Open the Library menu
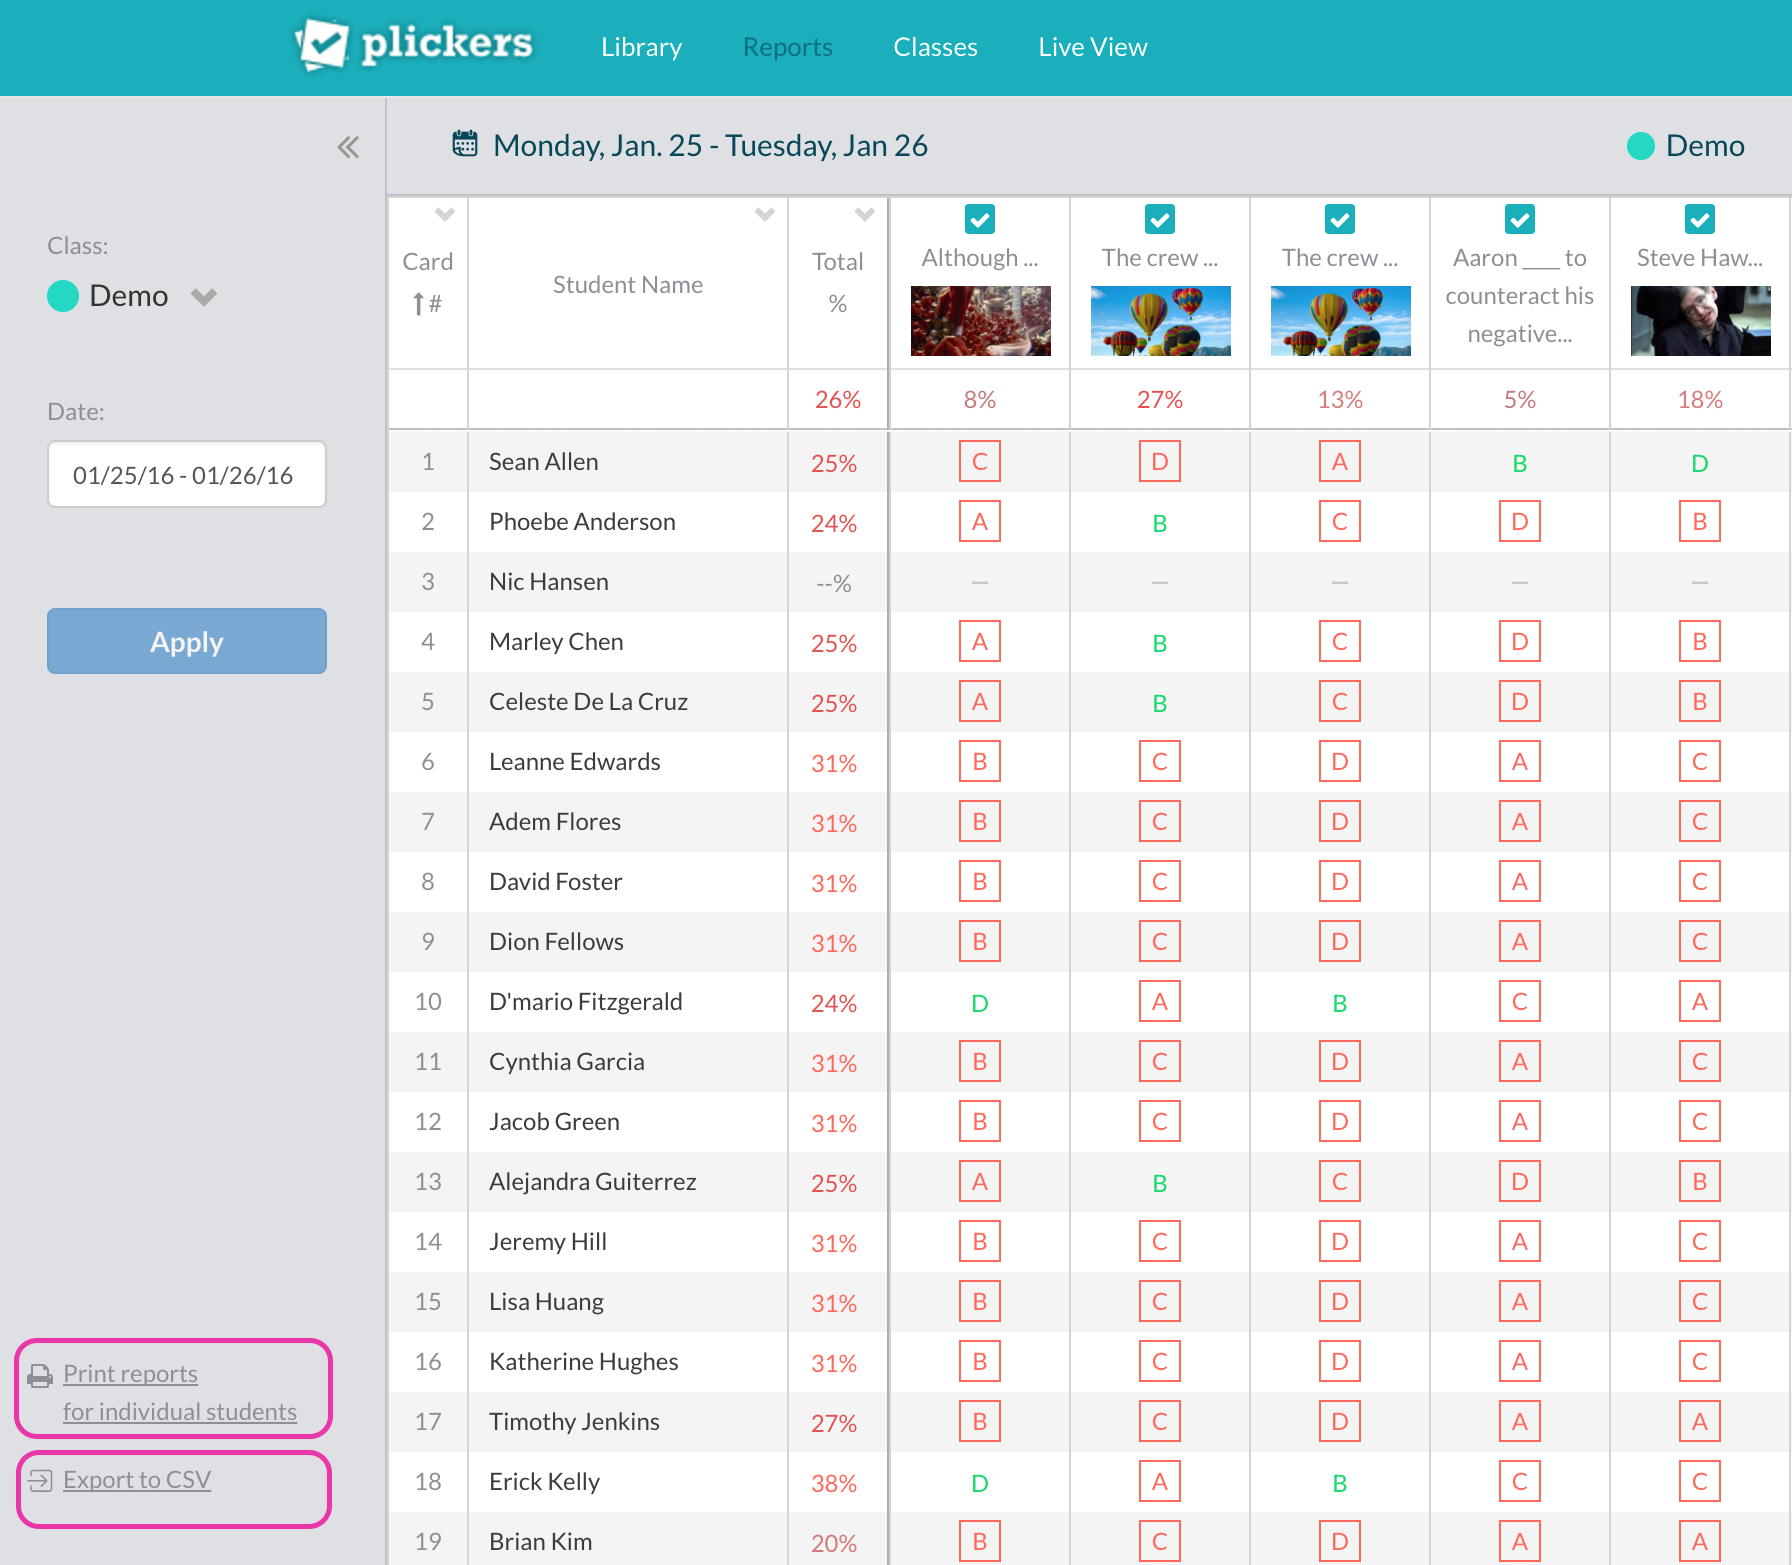 (x=641, y=47)
